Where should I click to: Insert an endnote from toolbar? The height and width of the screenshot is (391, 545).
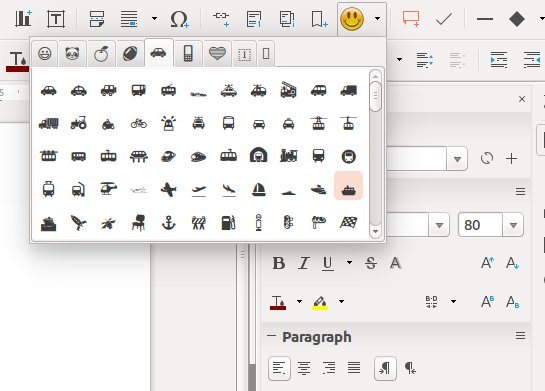pyautogui.click(x=287, y=19)
